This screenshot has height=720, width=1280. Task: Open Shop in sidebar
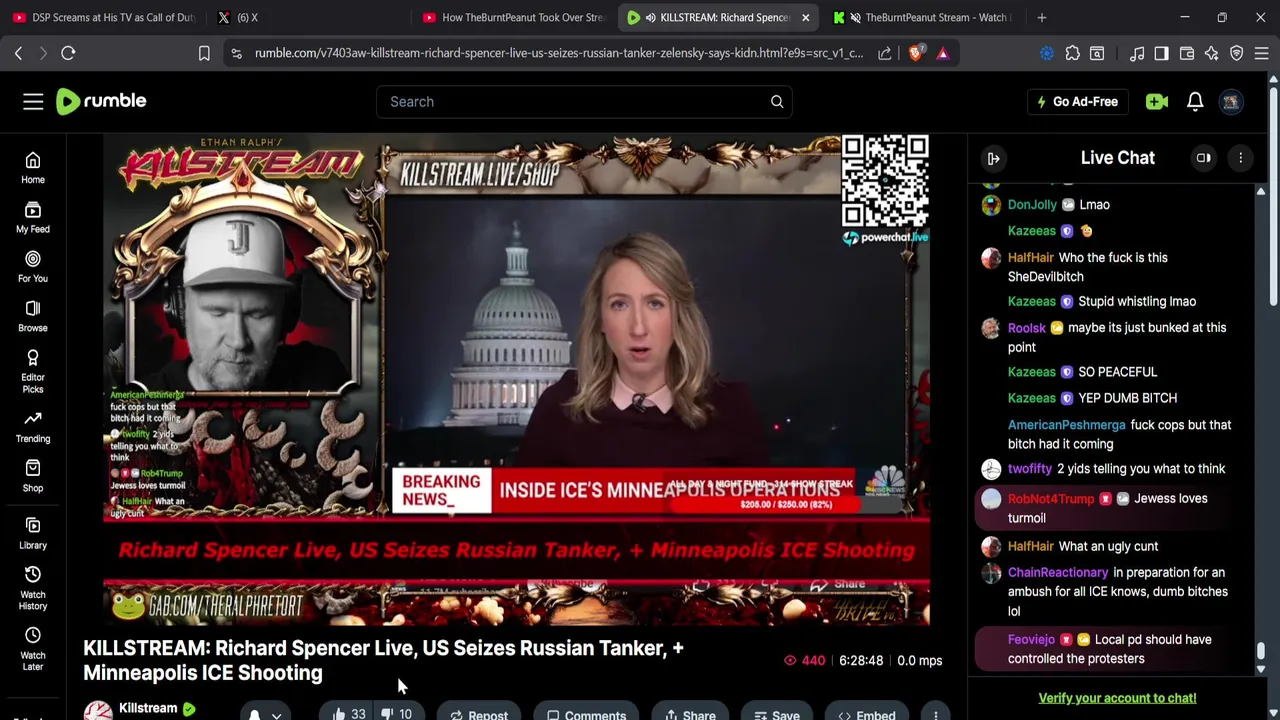(x=33, y=476)
